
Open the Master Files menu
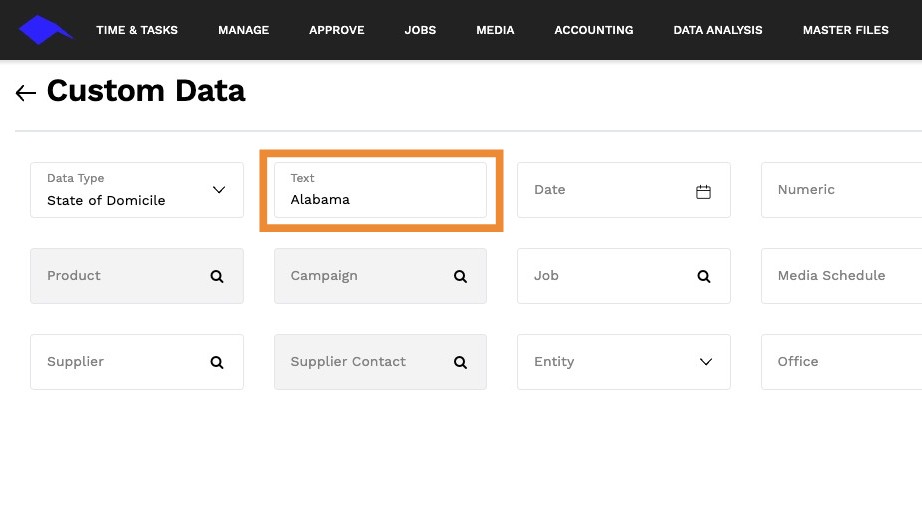pos(846,30)
